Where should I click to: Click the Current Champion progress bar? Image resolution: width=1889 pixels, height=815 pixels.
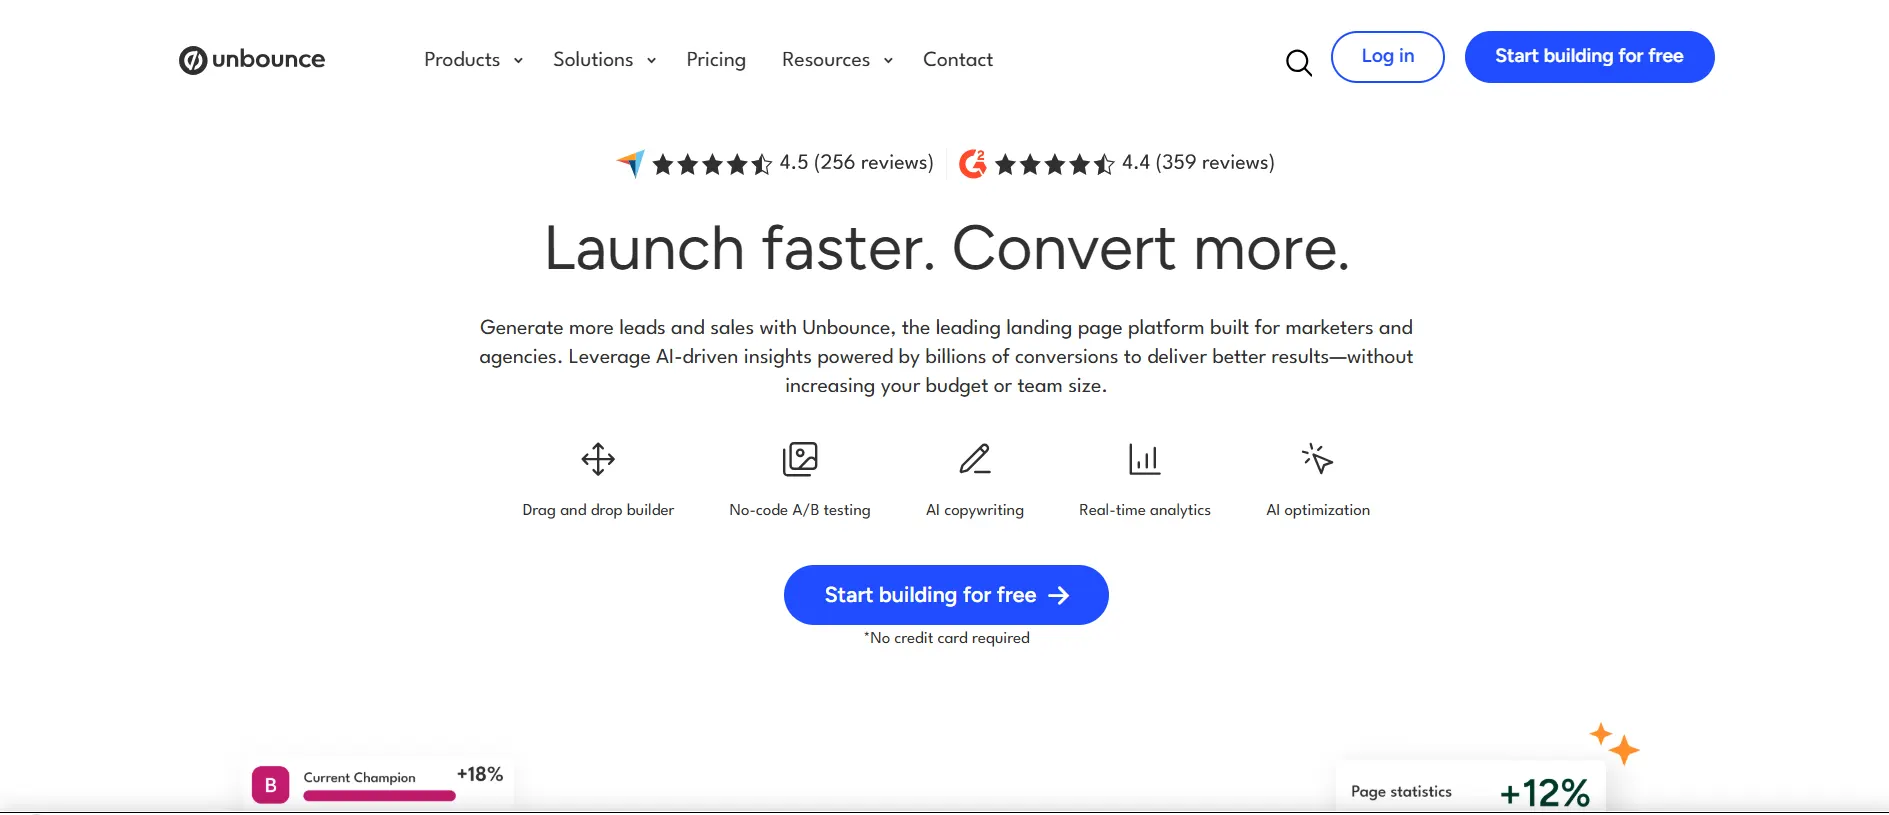[380, 796]
